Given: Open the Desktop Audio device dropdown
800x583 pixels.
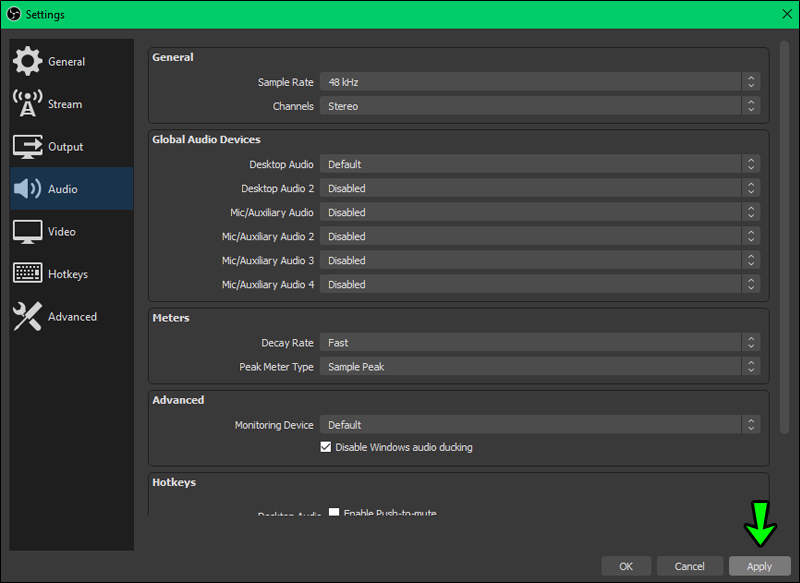Looking at the screenshot, I should coord(539,164).
